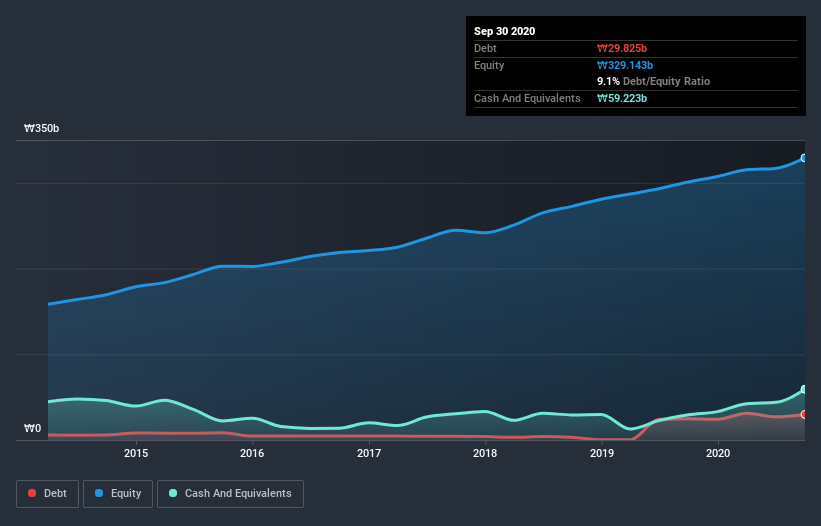
Task: Click the Sep 30 2020 tooltip date
Action: 505,31
